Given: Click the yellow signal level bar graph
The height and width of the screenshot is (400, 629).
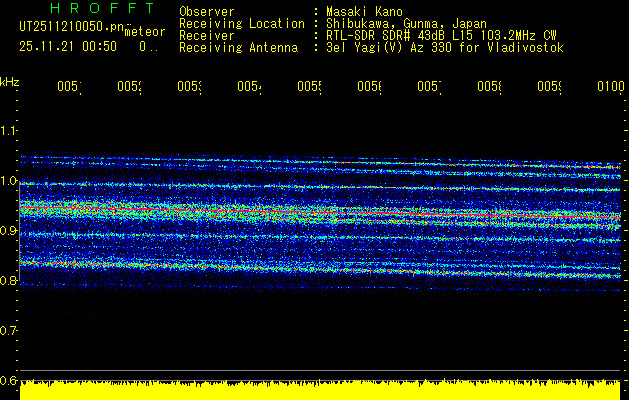Looking at the screenshot, I should pos(320,389).
